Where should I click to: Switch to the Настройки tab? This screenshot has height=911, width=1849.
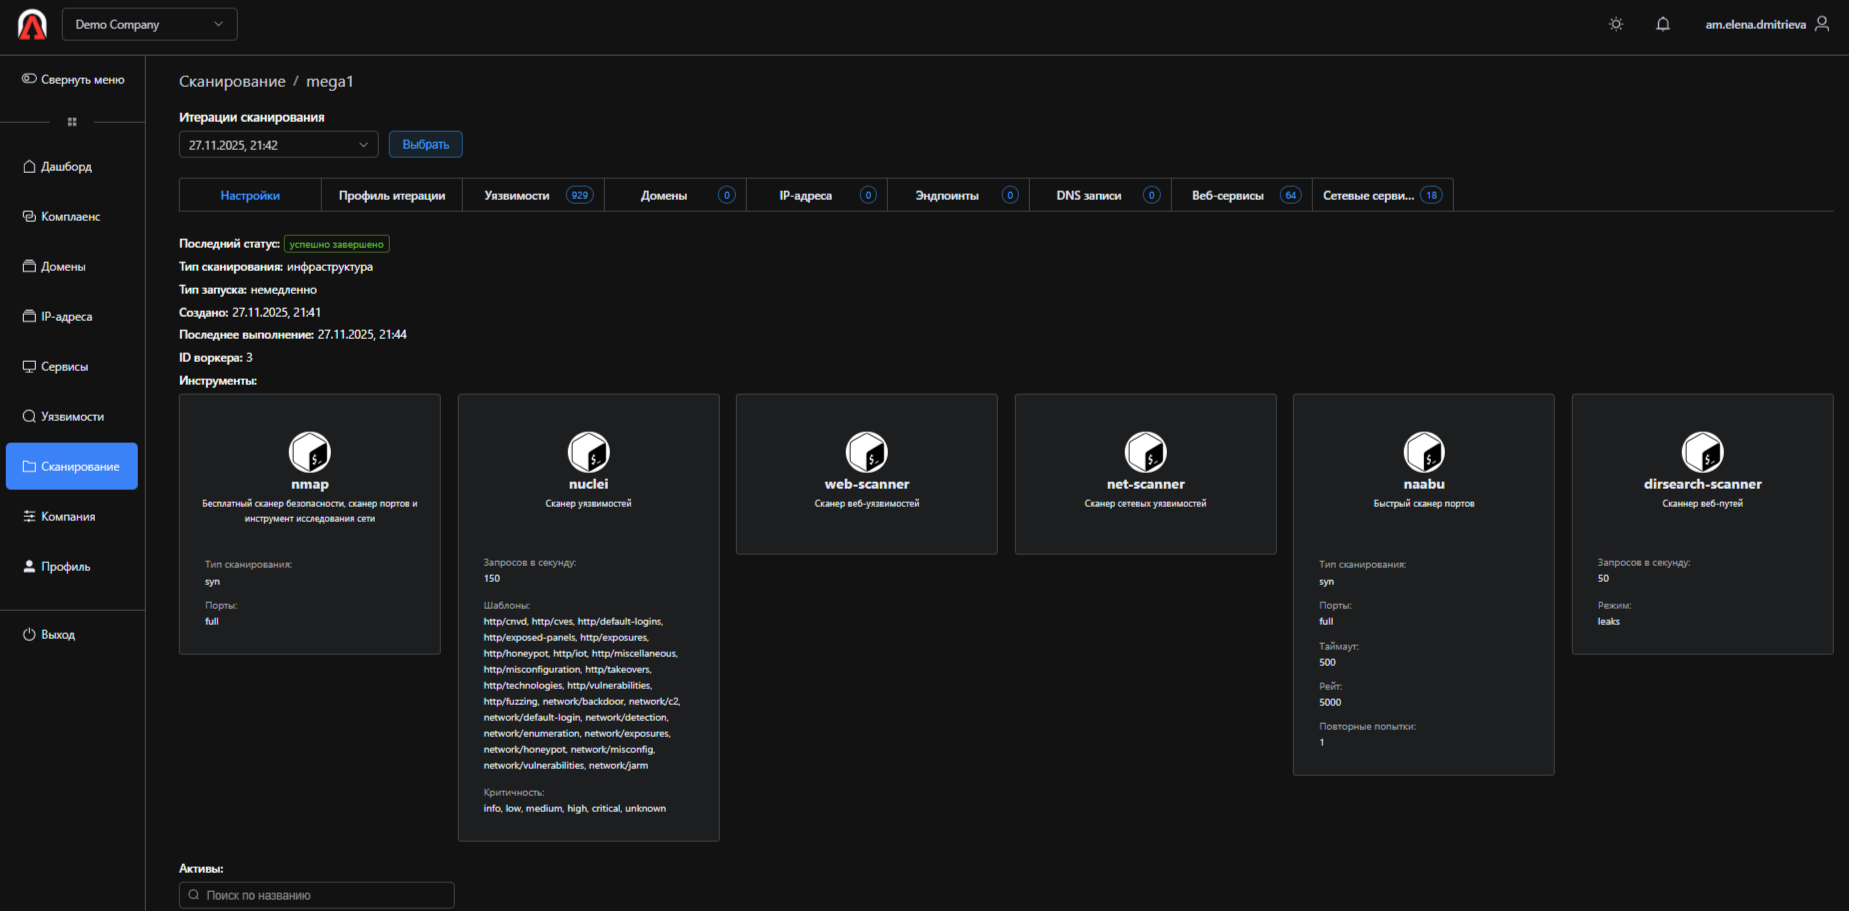click(x=250, y=195)
